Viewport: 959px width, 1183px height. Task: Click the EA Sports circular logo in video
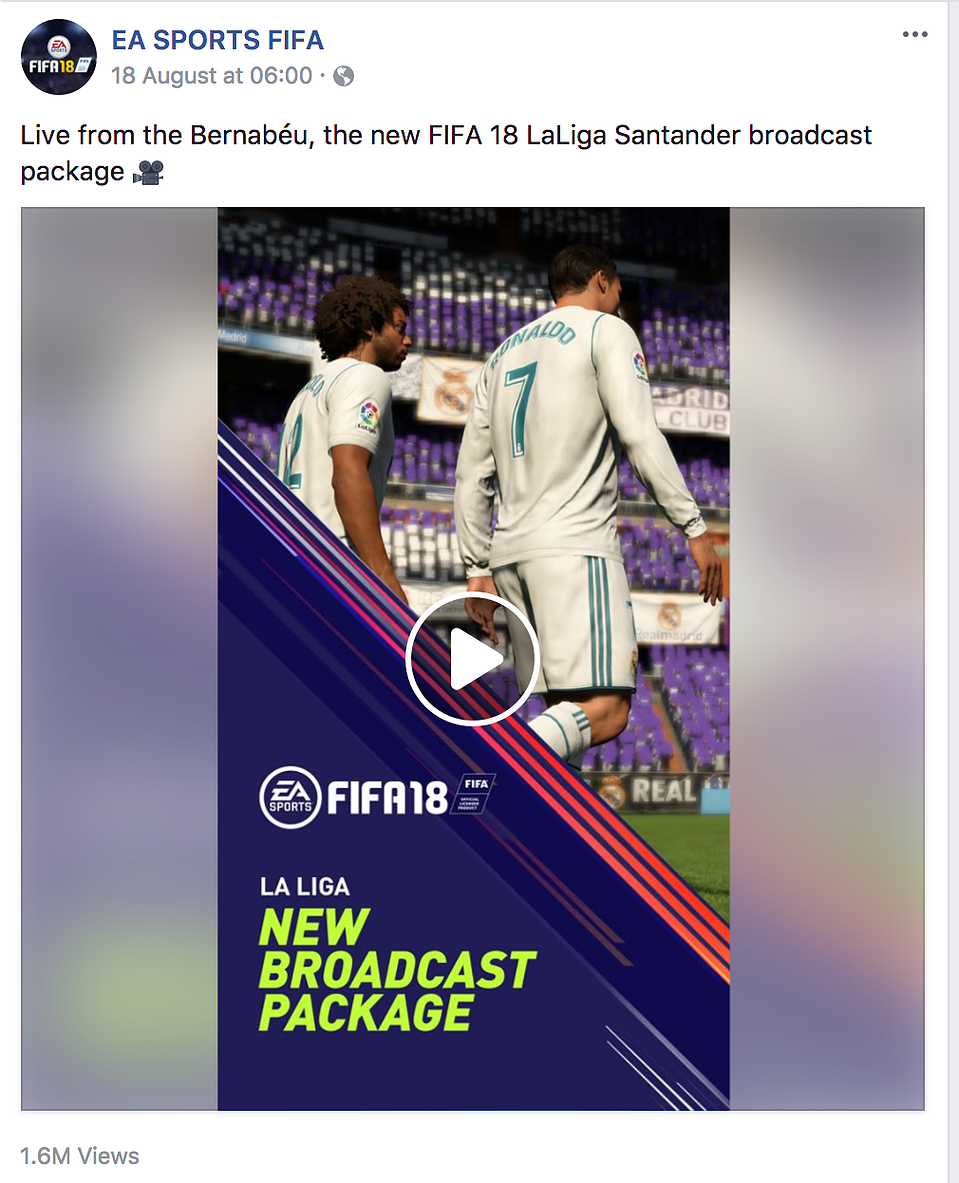tap(290, 797)
